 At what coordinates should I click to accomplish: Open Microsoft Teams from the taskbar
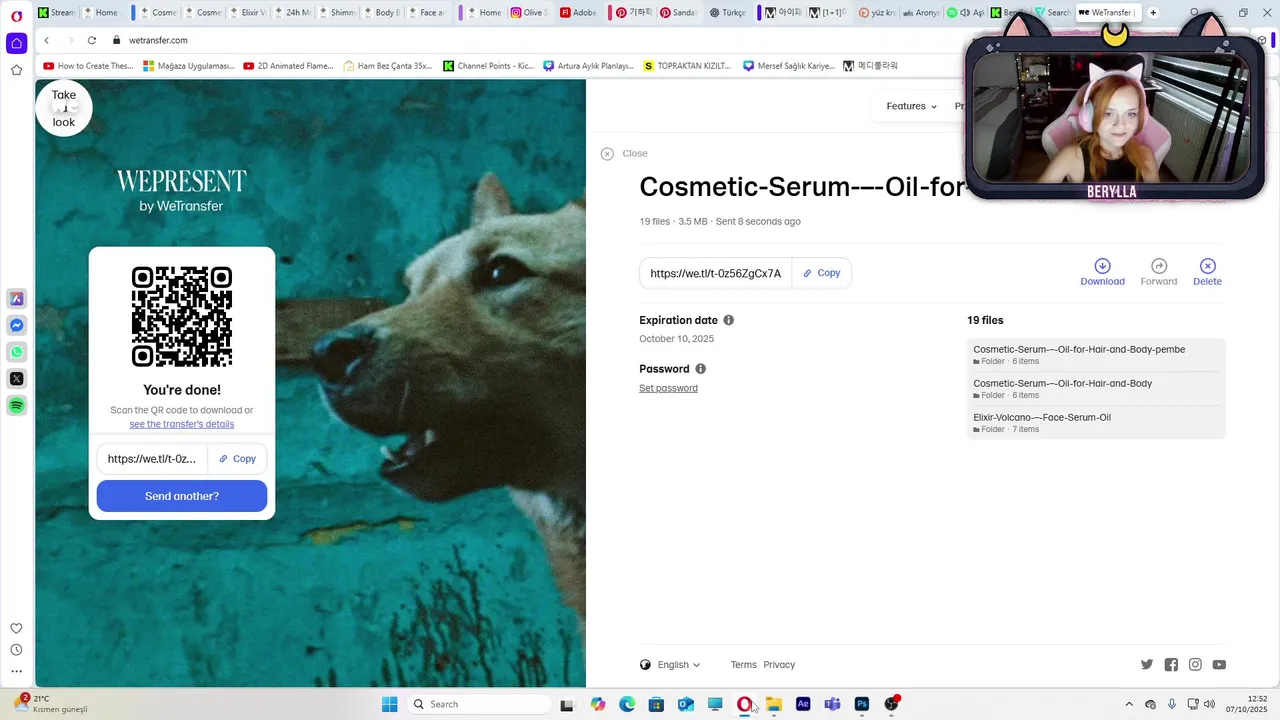832,704
